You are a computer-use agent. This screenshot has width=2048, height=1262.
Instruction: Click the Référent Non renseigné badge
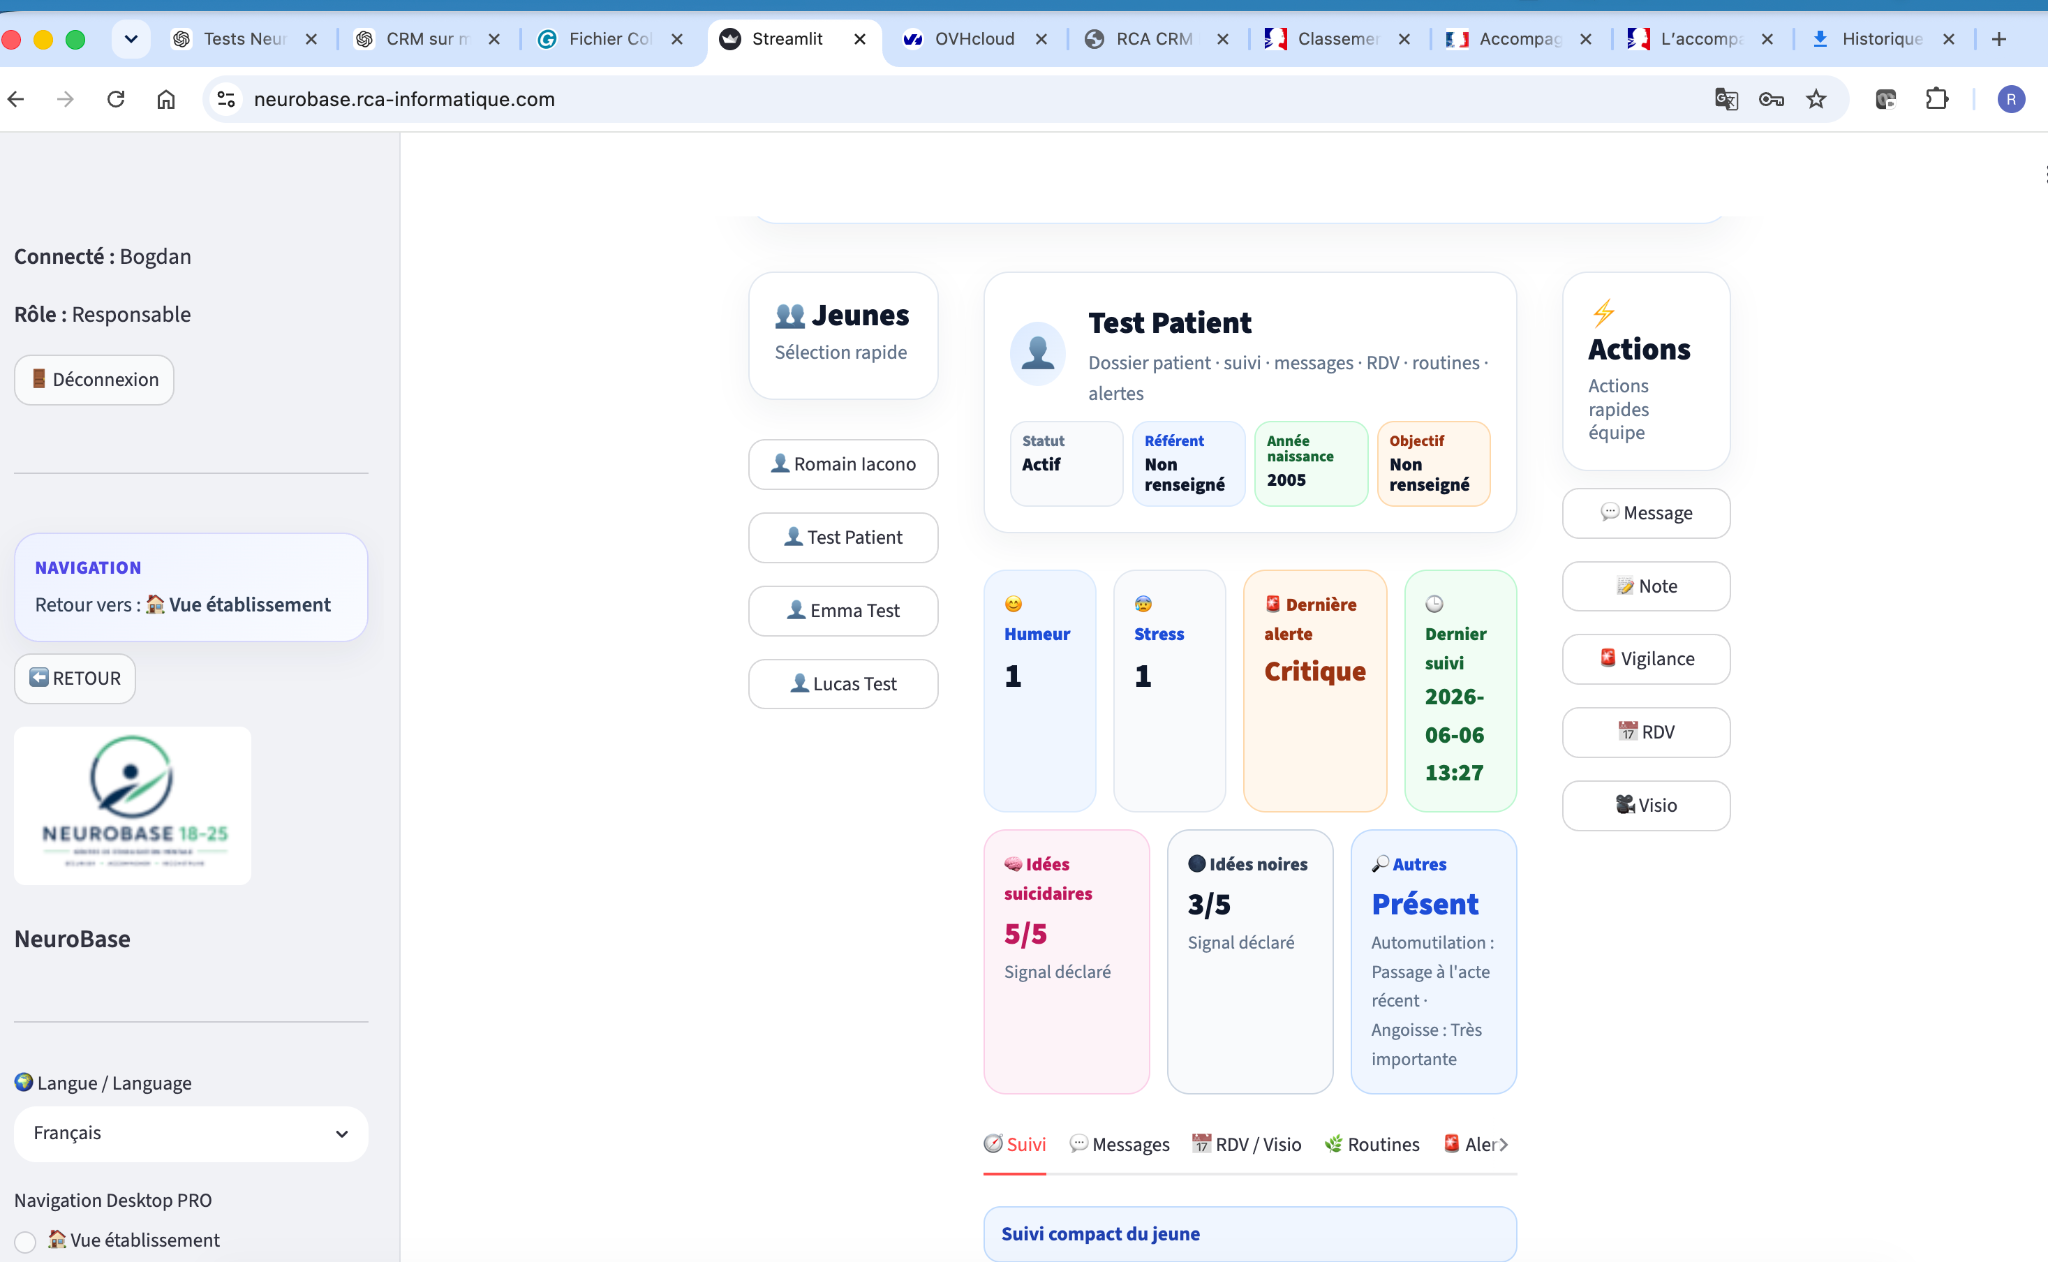click(x=1189, y=464)
